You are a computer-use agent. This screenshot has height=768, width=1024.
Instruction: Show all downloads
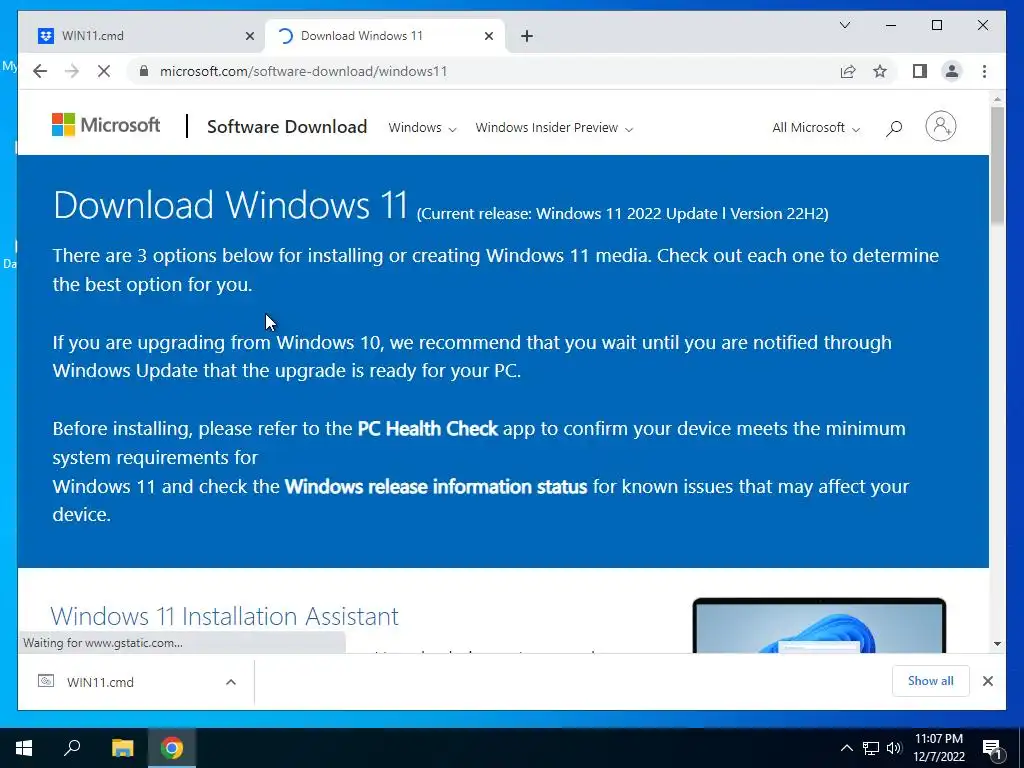pyautogui.click(x=930, y=680)
